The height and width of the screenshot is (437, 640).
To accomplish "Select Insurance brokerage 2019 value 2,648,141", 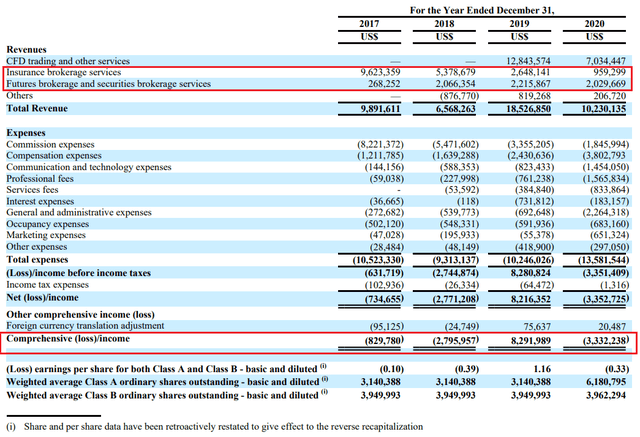I will click(x=531, y=72).
